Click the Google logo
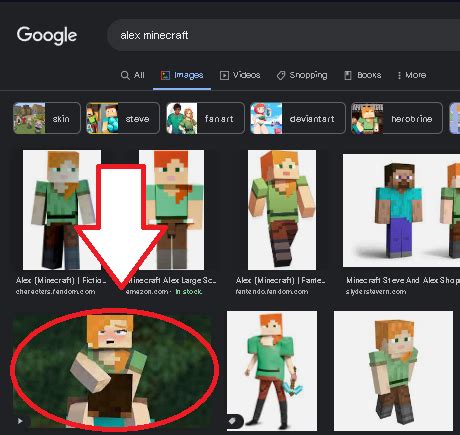Viewport: 460px width, 435px height. [x=47, y=35]
